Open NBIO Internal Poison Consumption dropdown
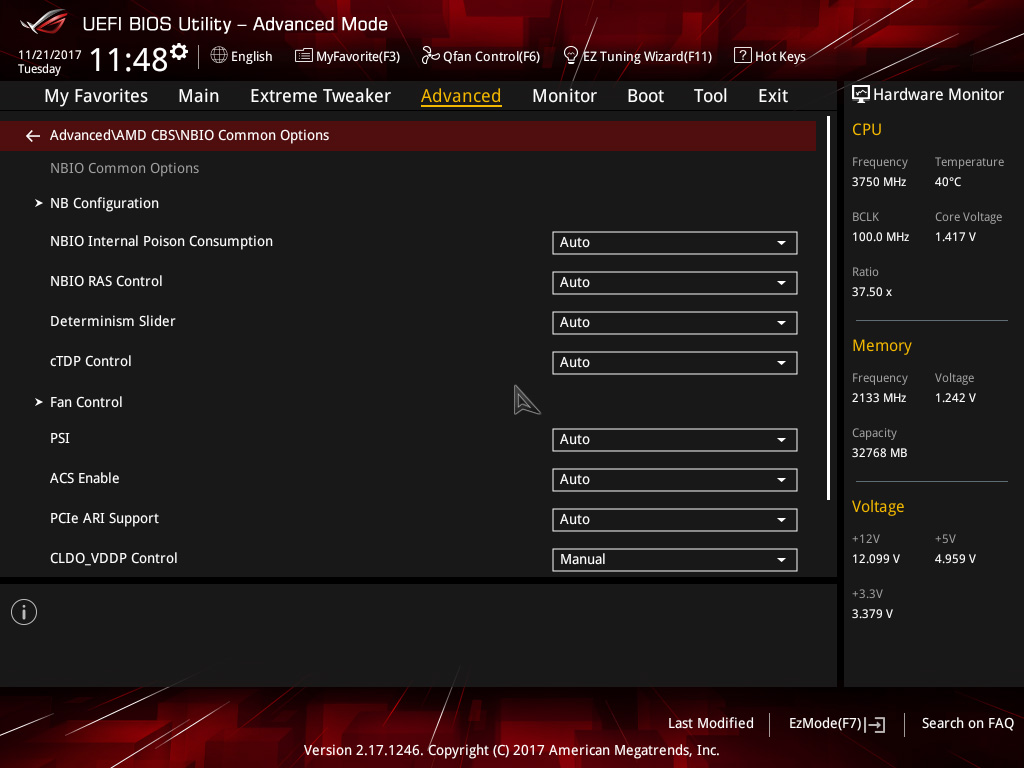1024x768 pixels. (x=675, y=243)
